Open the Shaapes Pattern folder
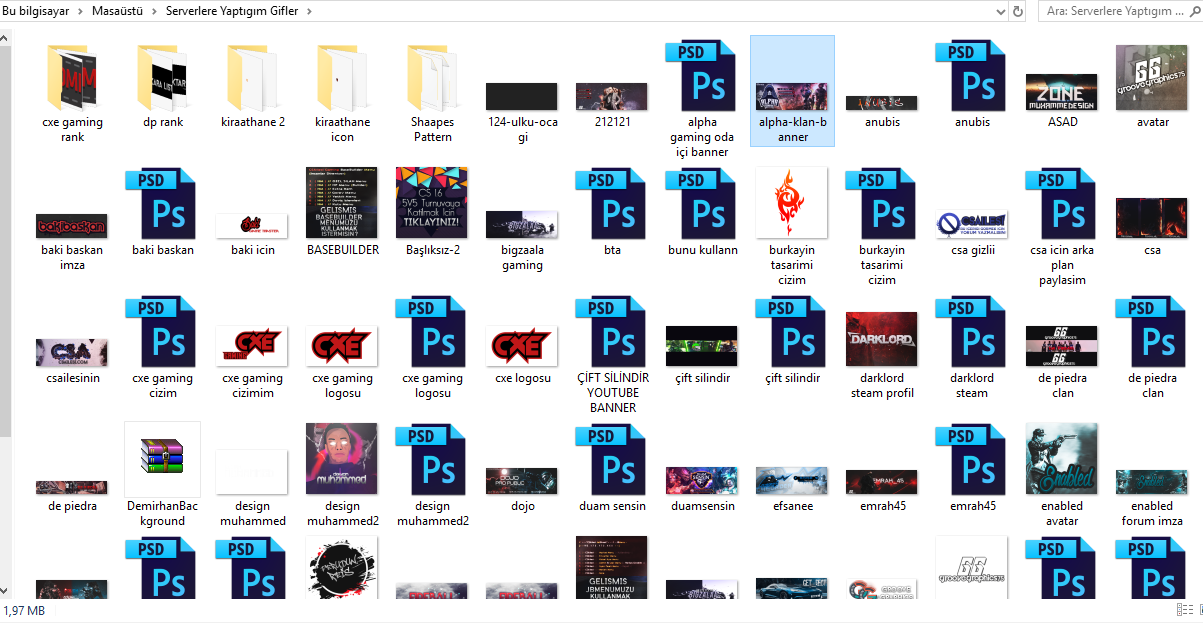 coord(432,78)
